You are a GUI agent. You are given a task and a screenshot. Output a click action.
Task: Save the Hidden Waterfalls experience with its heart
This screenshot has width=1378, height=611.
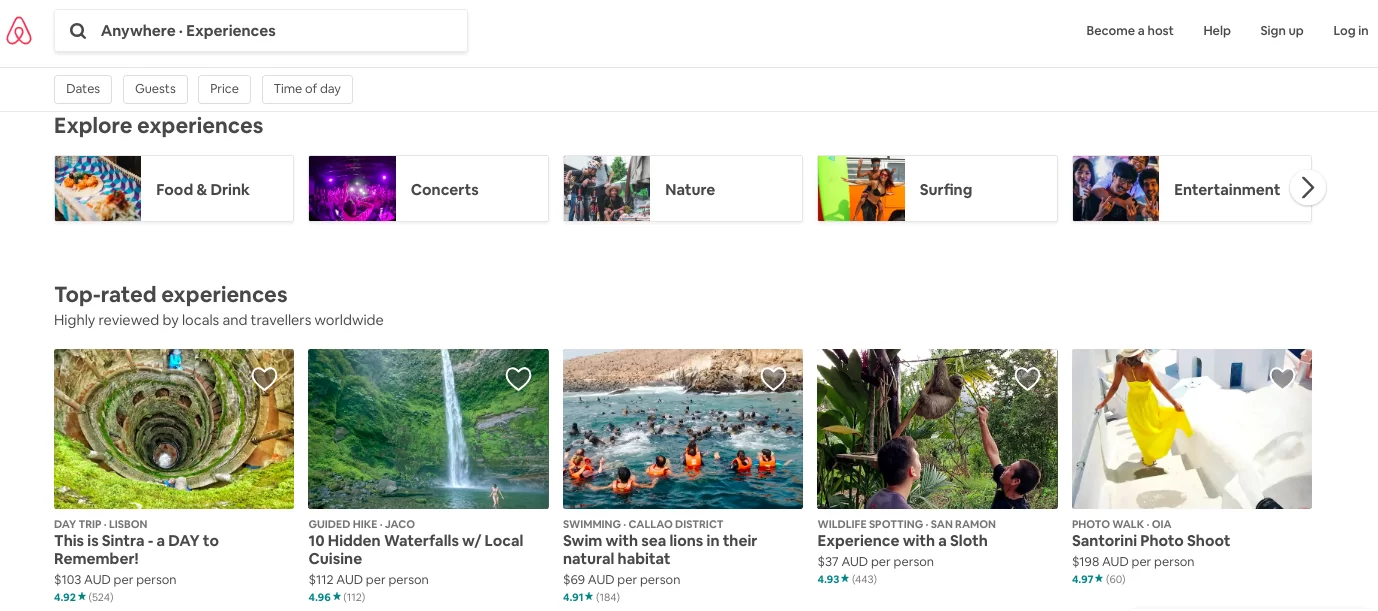tap(518, 378)
